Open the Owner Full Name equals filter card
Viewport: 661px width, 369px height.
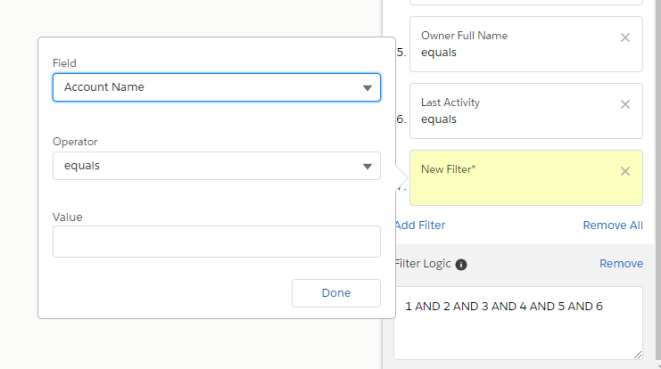click(x=526, y=44)
